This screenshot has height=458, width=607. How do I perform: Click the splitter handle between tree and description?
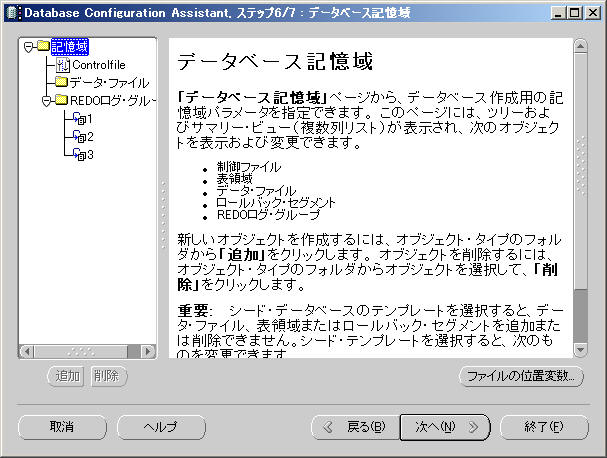[162, 200]
